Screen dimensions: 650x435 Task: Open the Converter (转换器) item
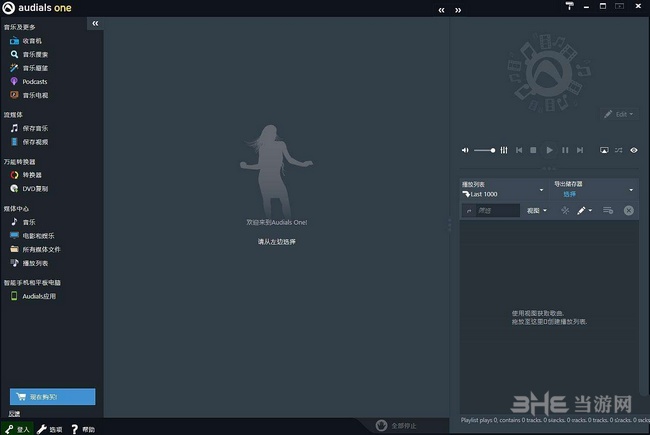pyautogui.click(x=26, y=175)
